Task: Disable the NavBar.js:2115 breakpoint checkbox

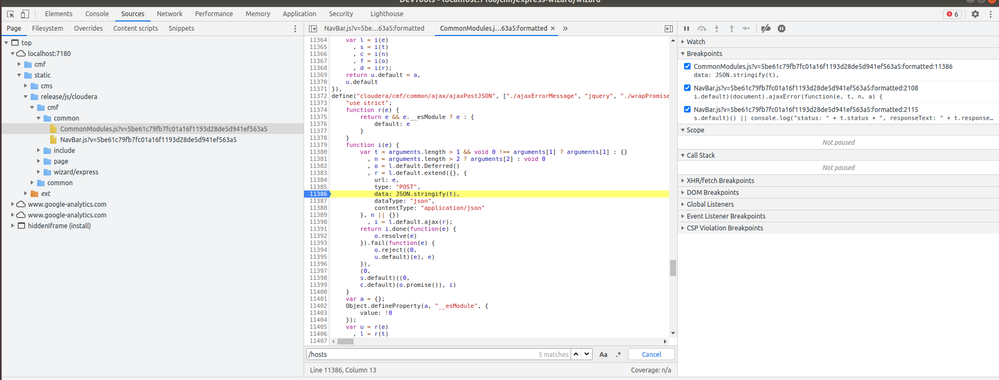Action: (x=687, y=110)
